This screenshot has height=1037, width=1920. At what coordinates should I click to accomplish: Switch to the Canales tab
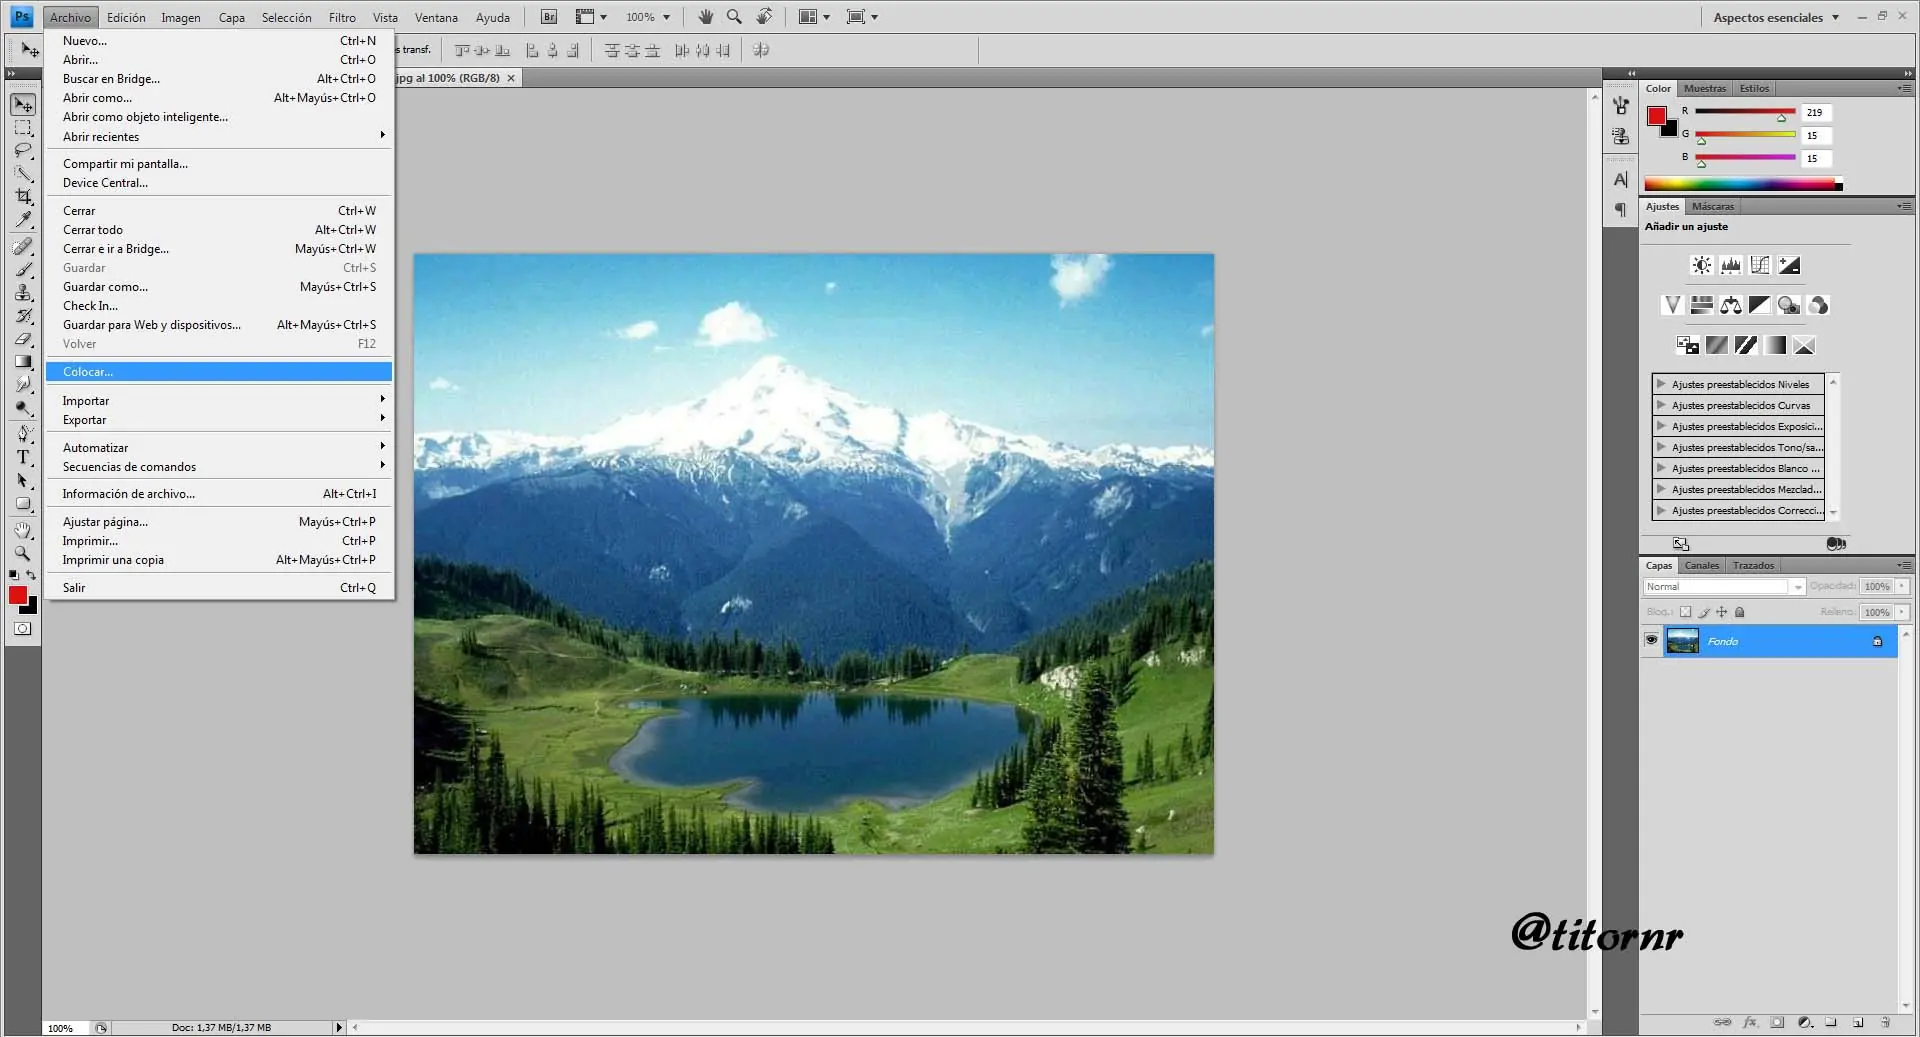(x=1702, y=565)
